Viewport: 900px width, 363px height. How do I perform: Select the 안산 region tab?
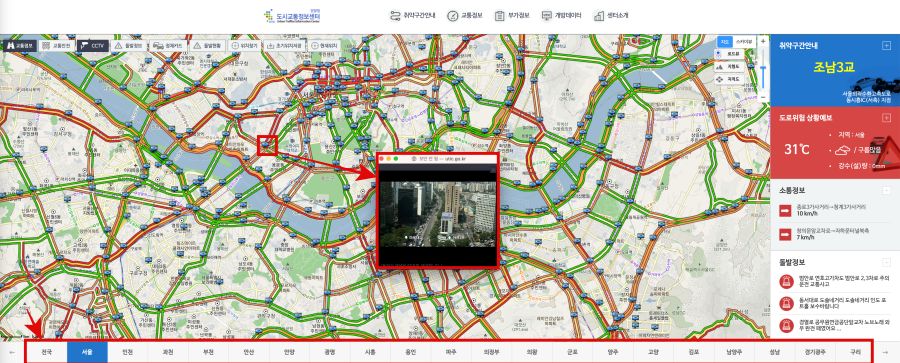tap(249, 352)
